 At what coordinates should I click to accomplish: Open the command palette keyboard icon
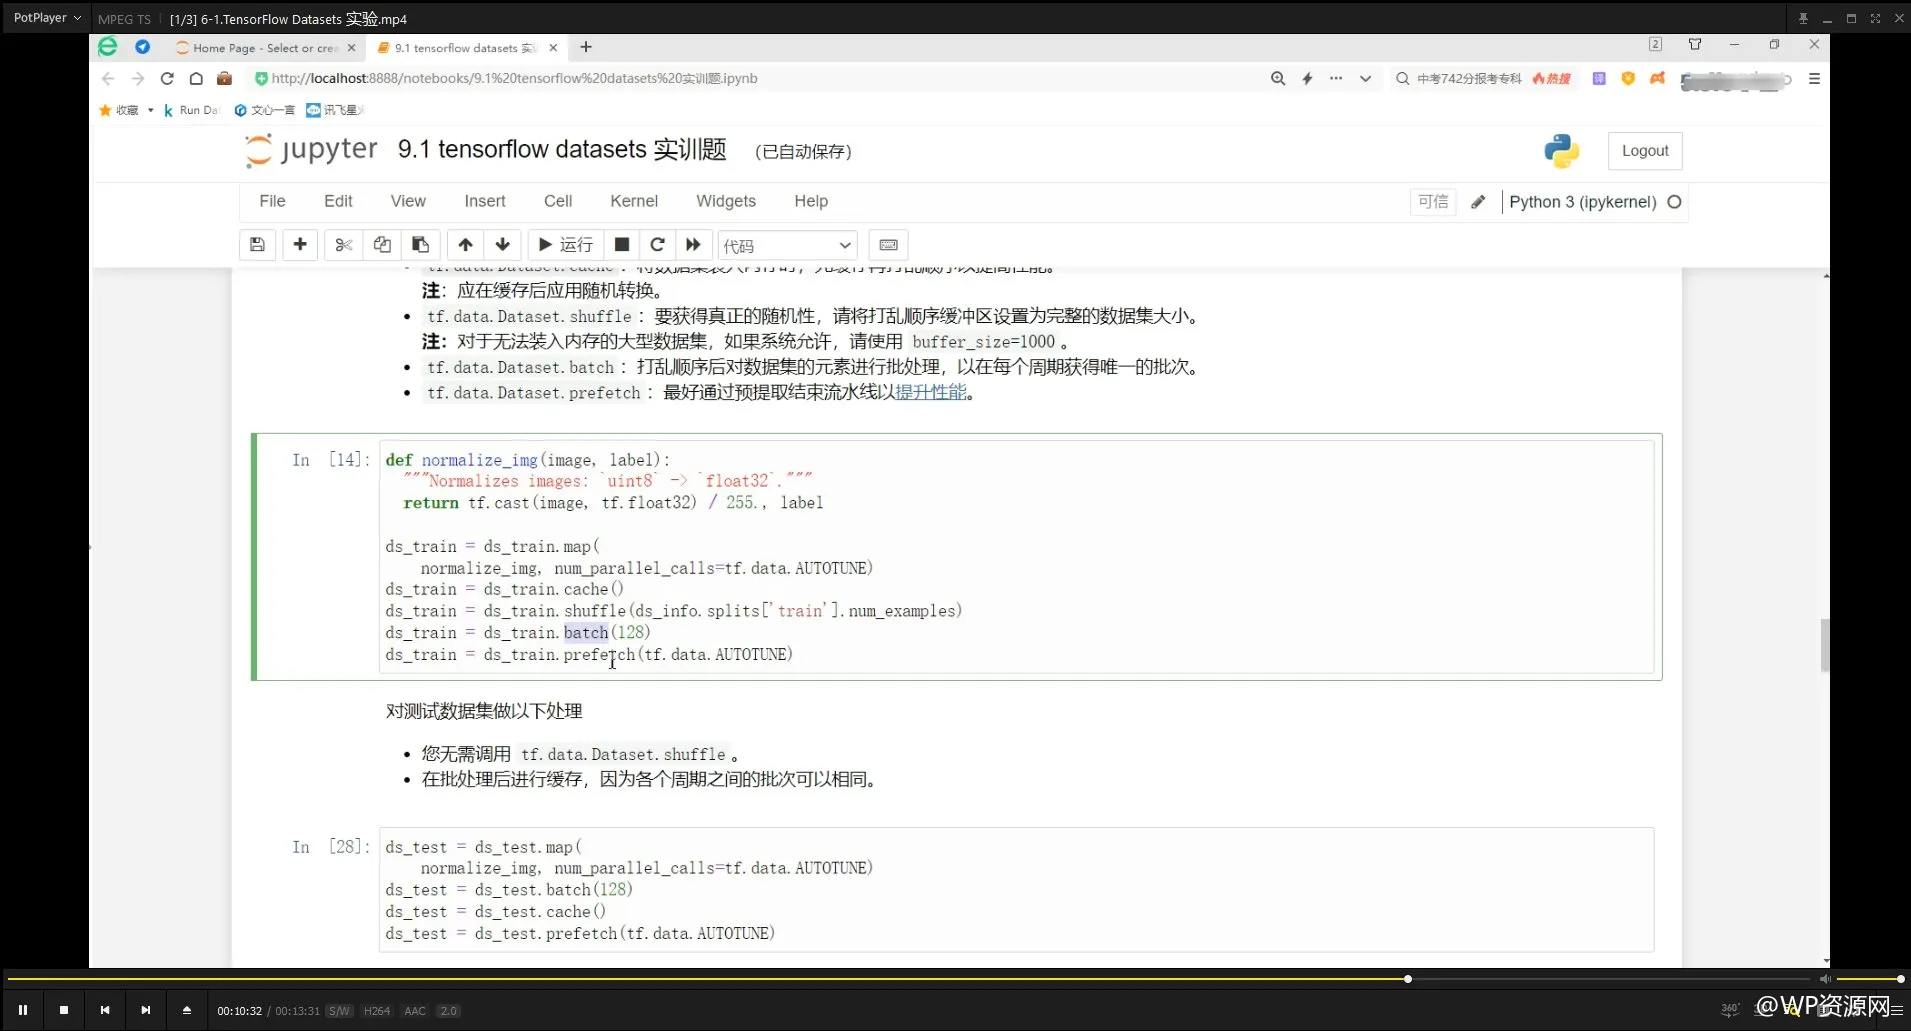888,245
